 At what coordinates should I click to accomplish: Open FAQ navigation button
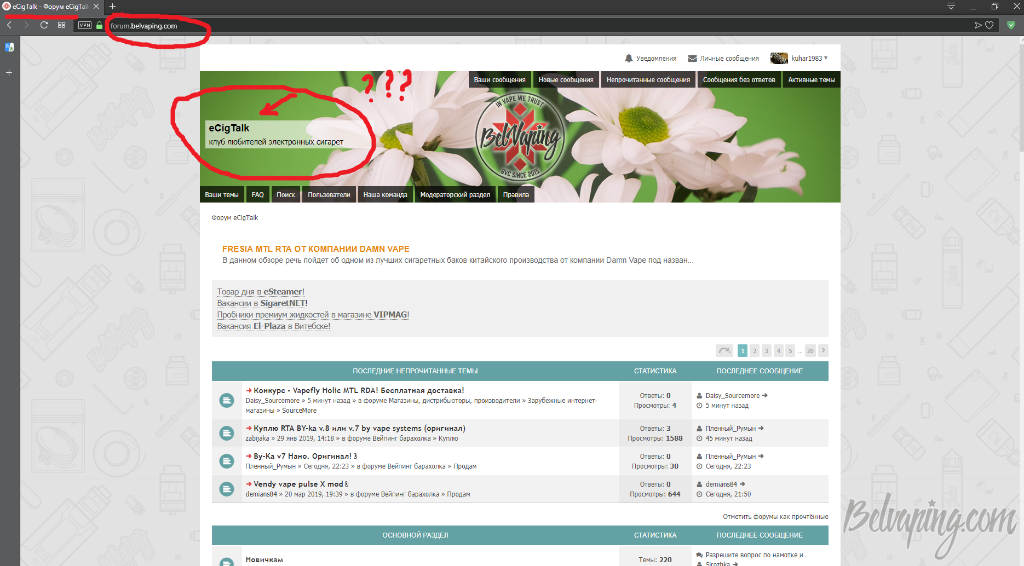click(257, 195)
